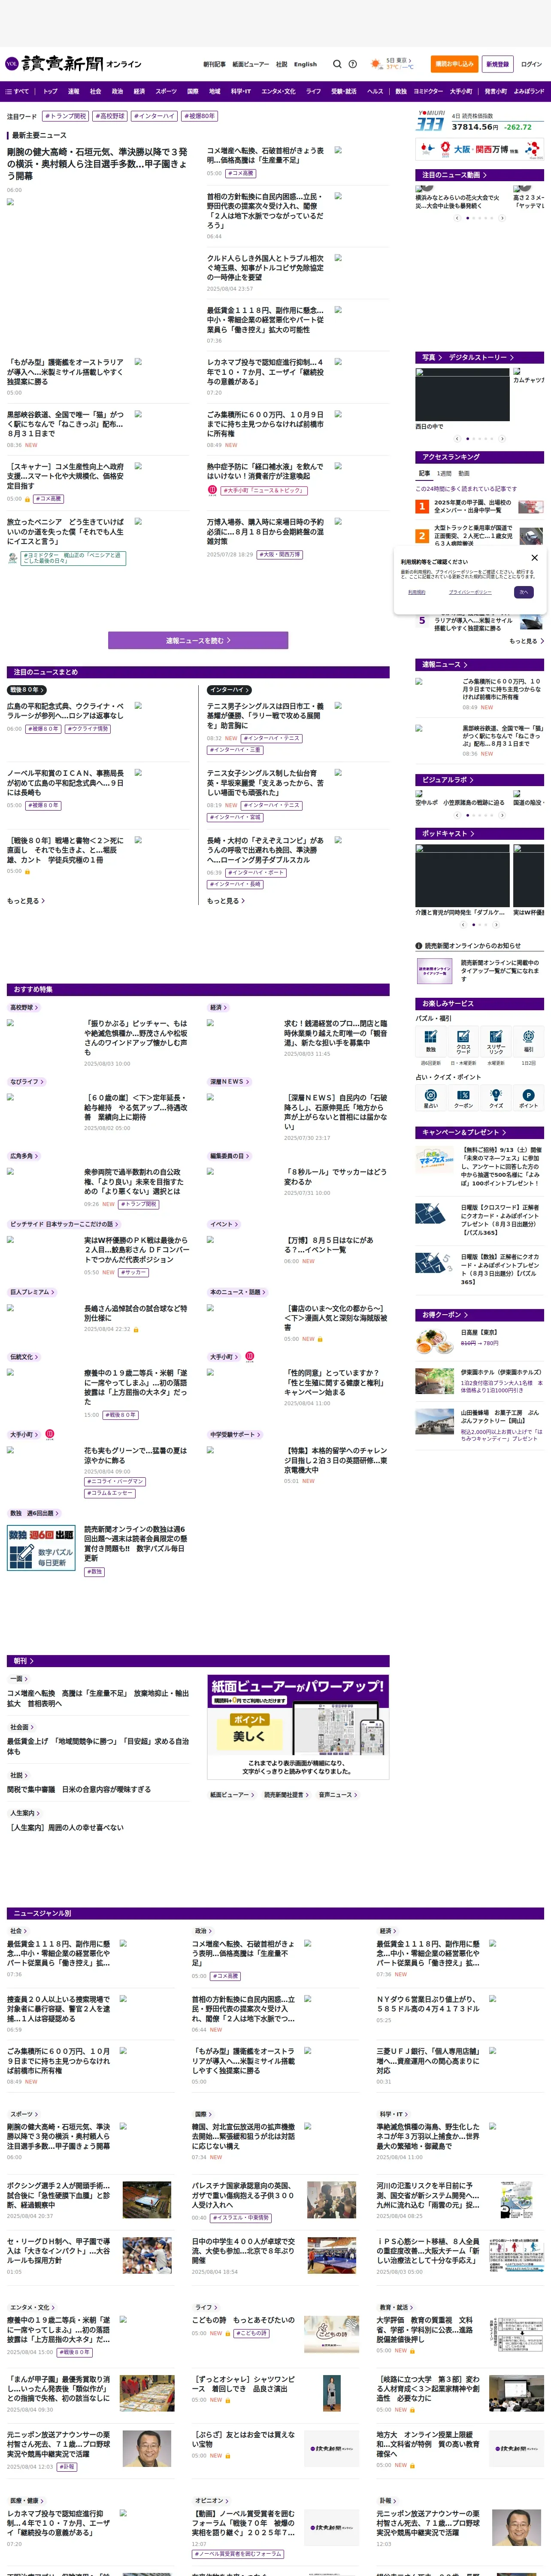Open the スポーツ navigation menu item
The width and height of the screenshot is (551, 2576).
pyautogui.click(x=166, y=91)
